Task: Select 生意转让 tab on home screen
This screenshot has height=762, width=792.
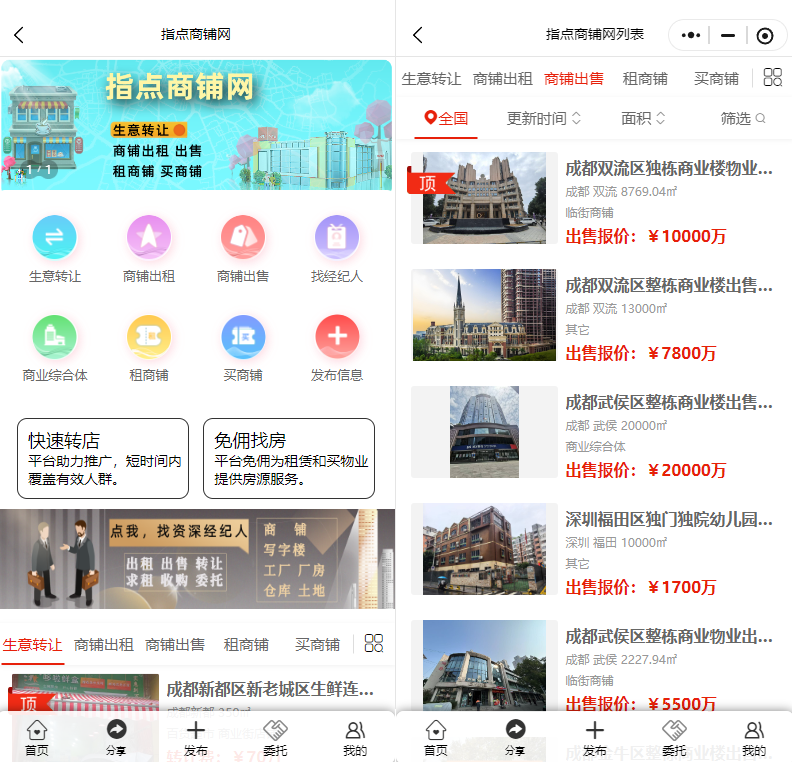Action: pyautogui.click(x=32, y=645)
